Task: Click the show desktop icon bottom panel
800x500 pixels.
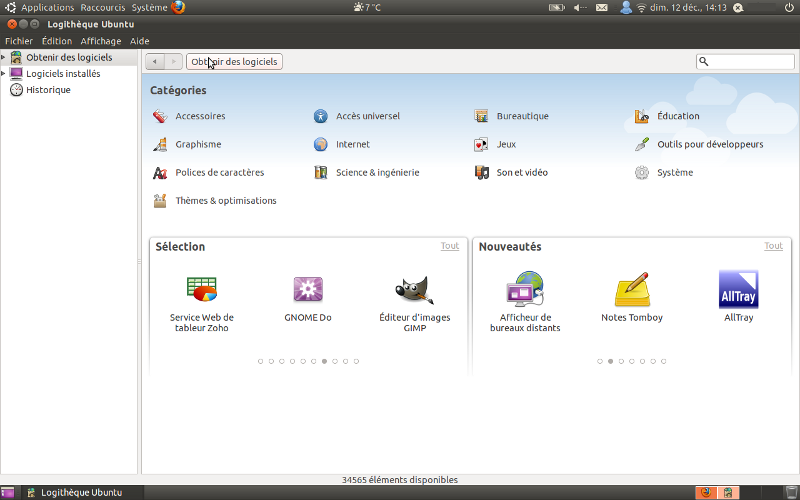Action: click(x=7, y=492)
